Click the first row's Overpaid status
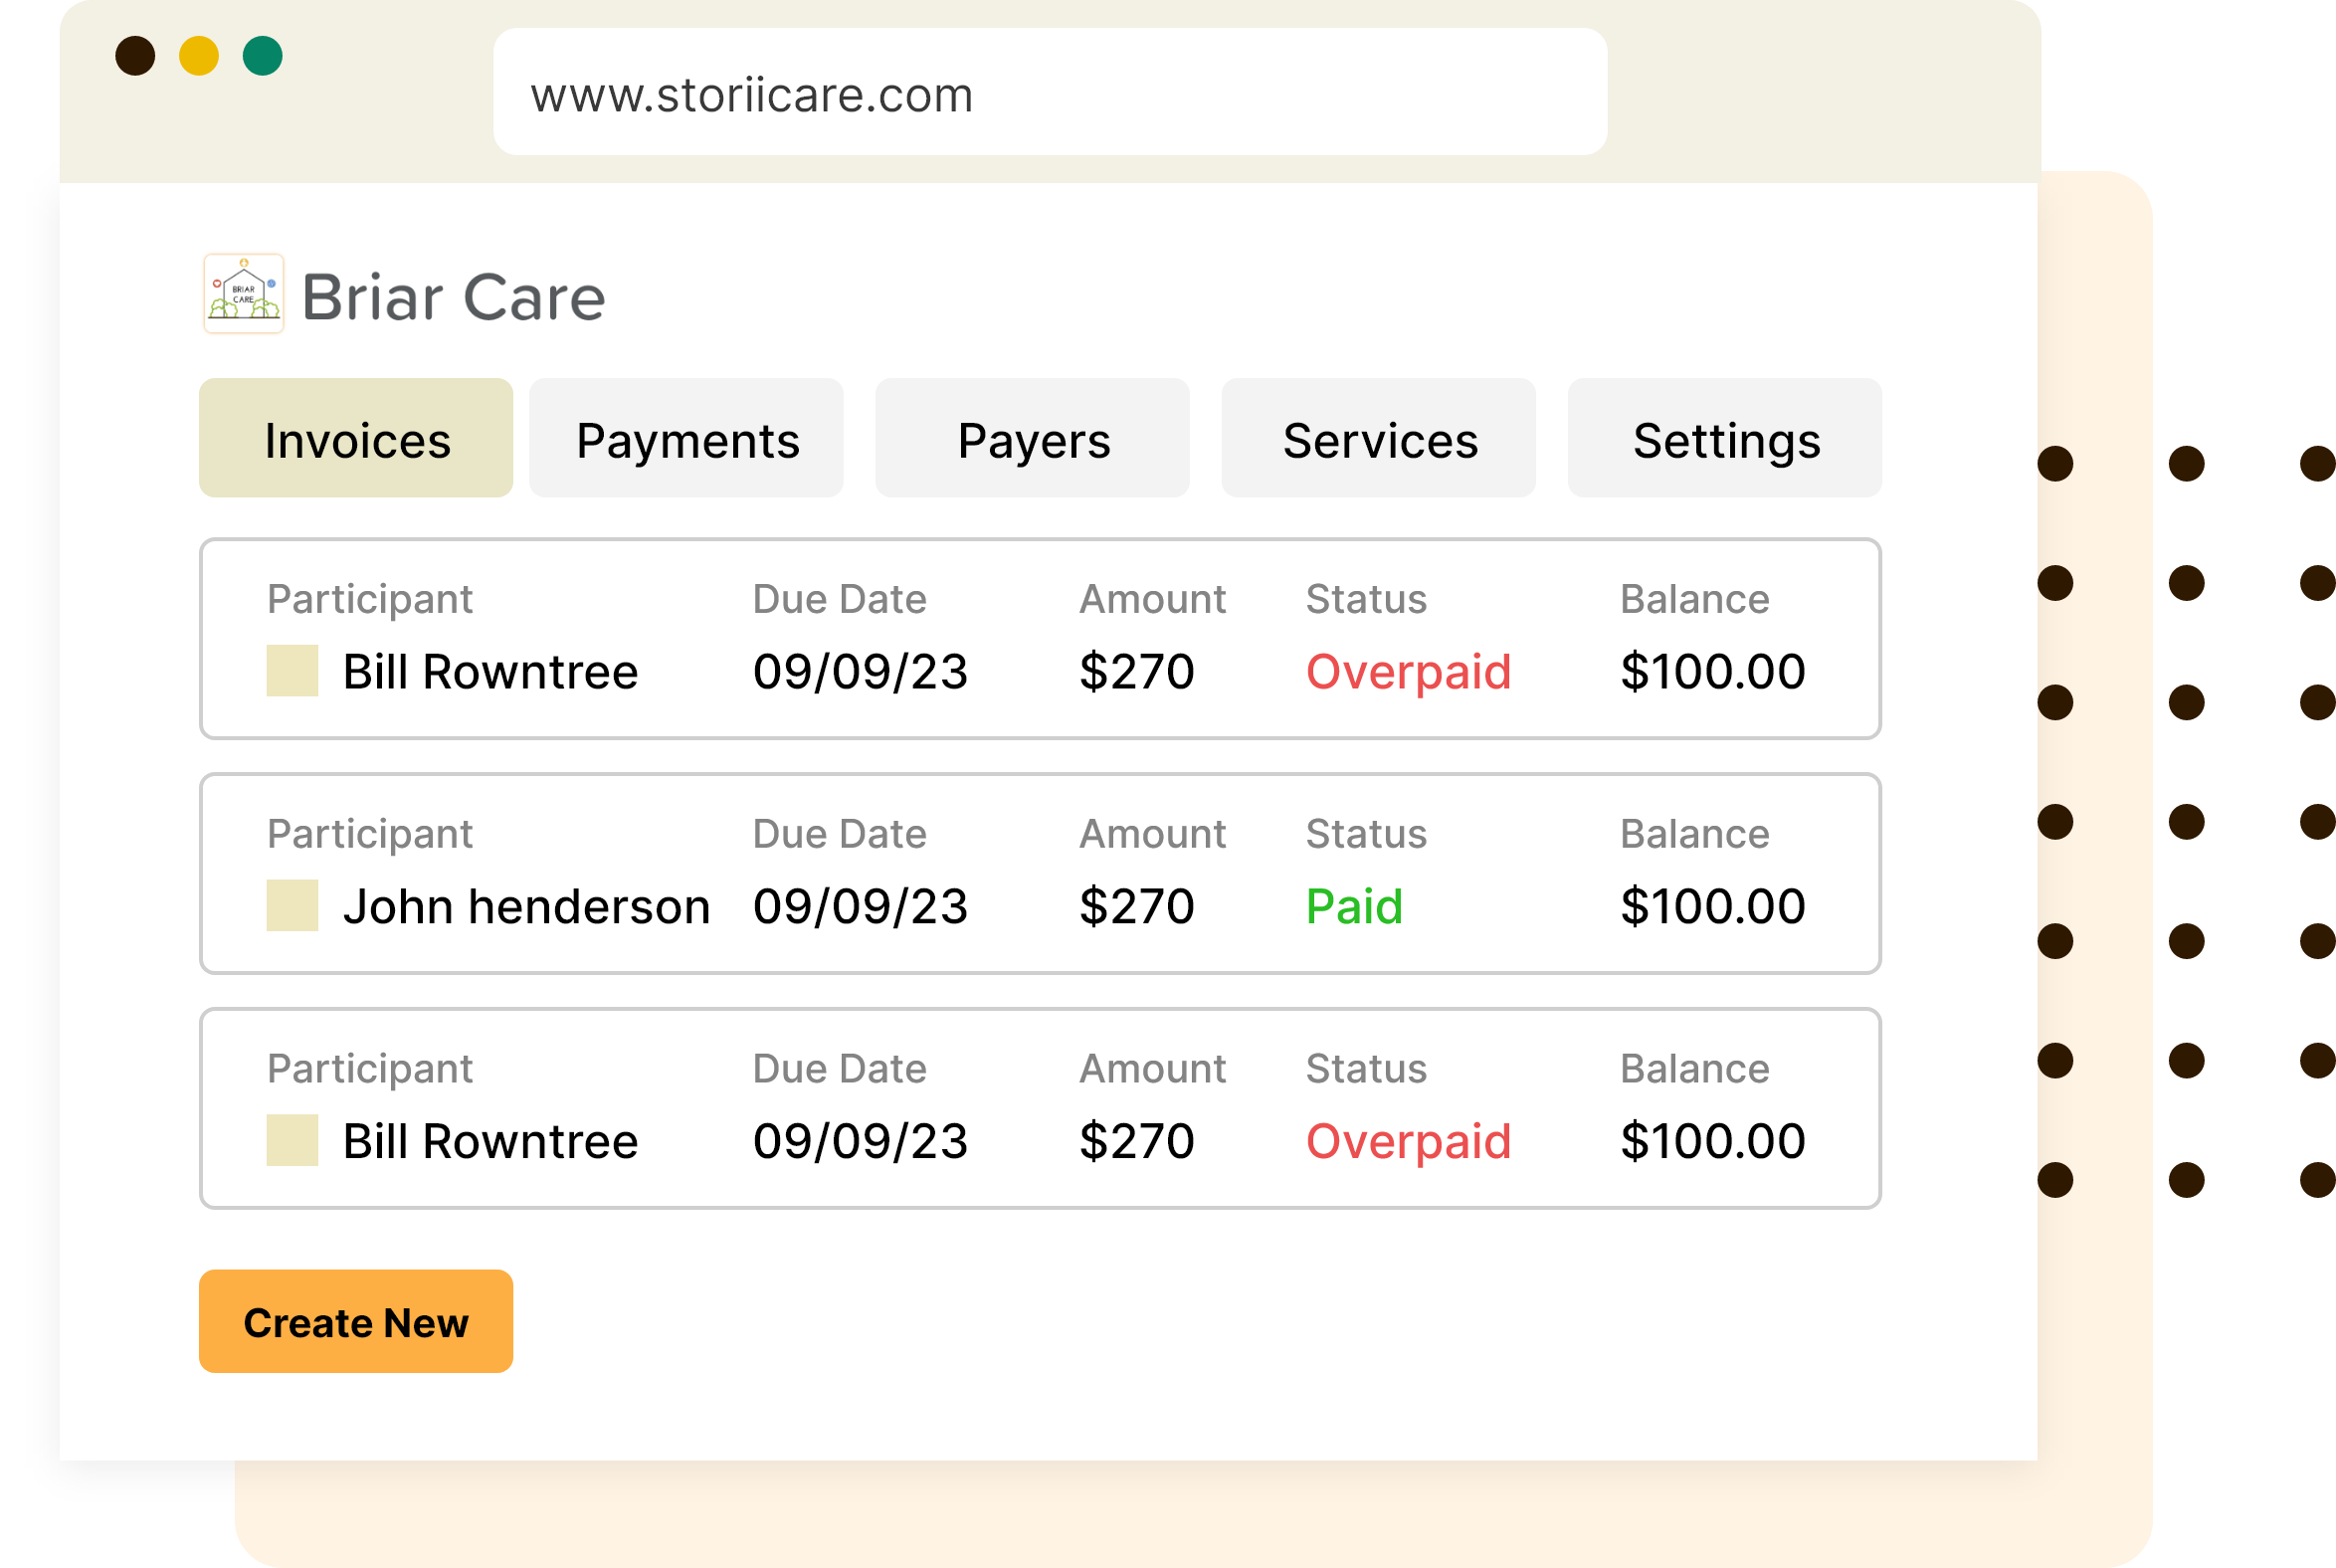 point(1408,671)
